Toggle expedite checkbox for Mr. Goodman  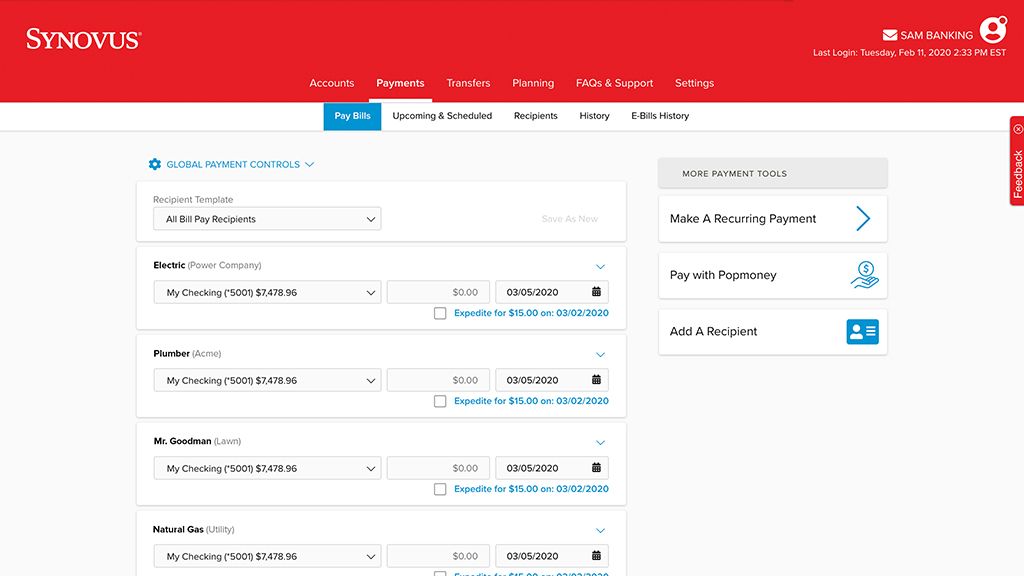pos(440,489)
